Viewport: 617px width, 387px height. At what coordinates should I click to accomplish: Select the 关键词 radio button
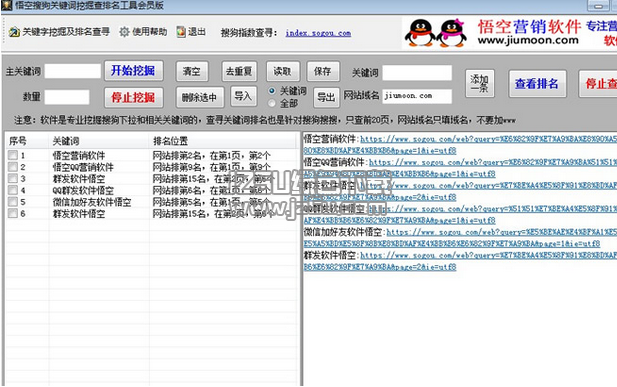[x=272, y=91]
